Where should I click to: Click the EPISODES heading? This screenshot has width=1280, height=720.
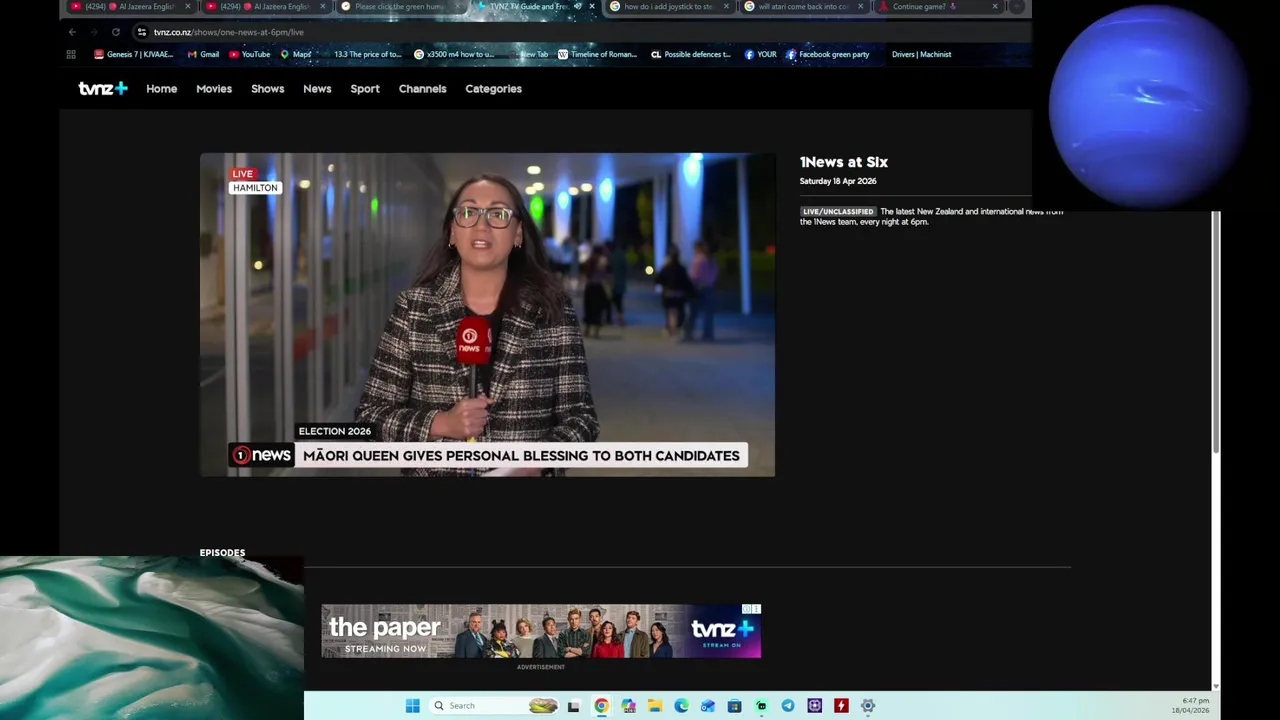pos(222,553)
